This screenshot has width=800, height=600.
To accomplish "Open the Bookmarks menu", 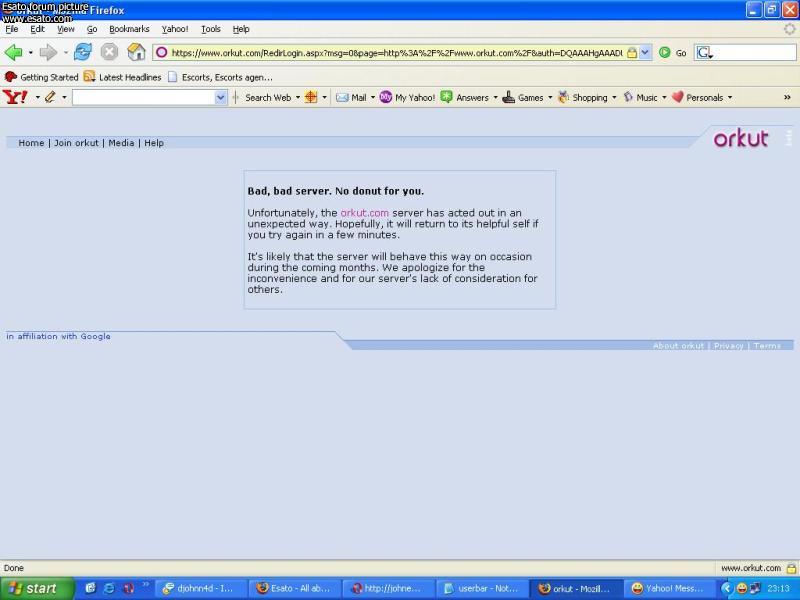I will point(129,29).
